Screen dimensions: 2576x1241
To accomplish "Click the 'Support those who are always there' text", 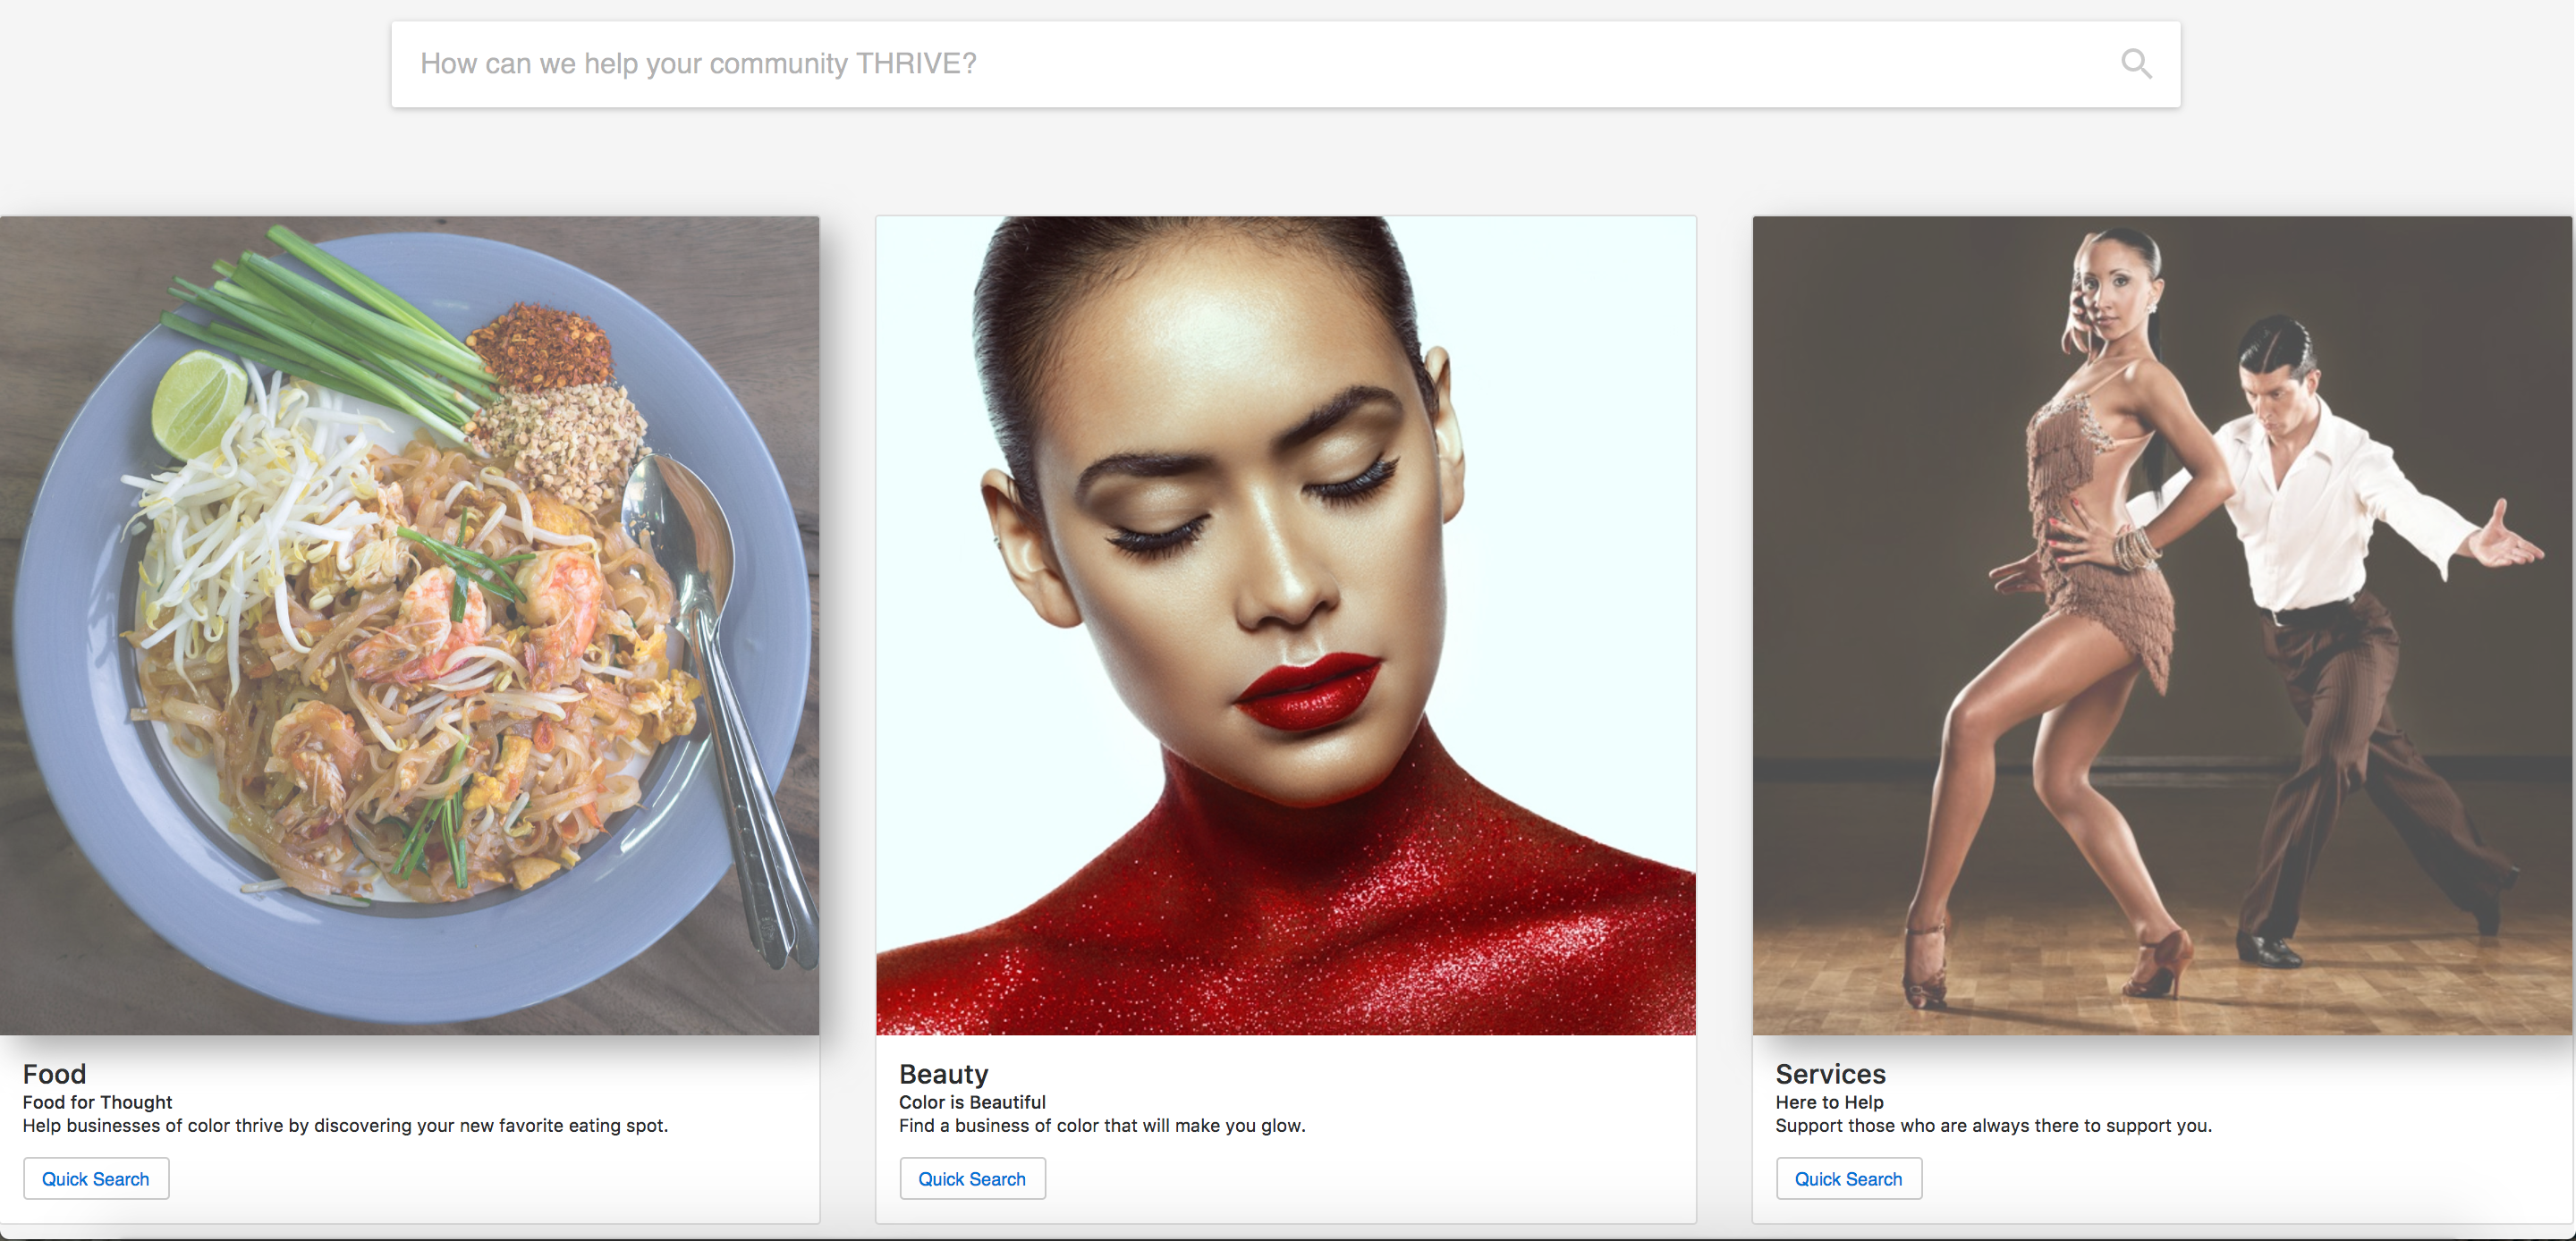I will pos(1993,1126).
